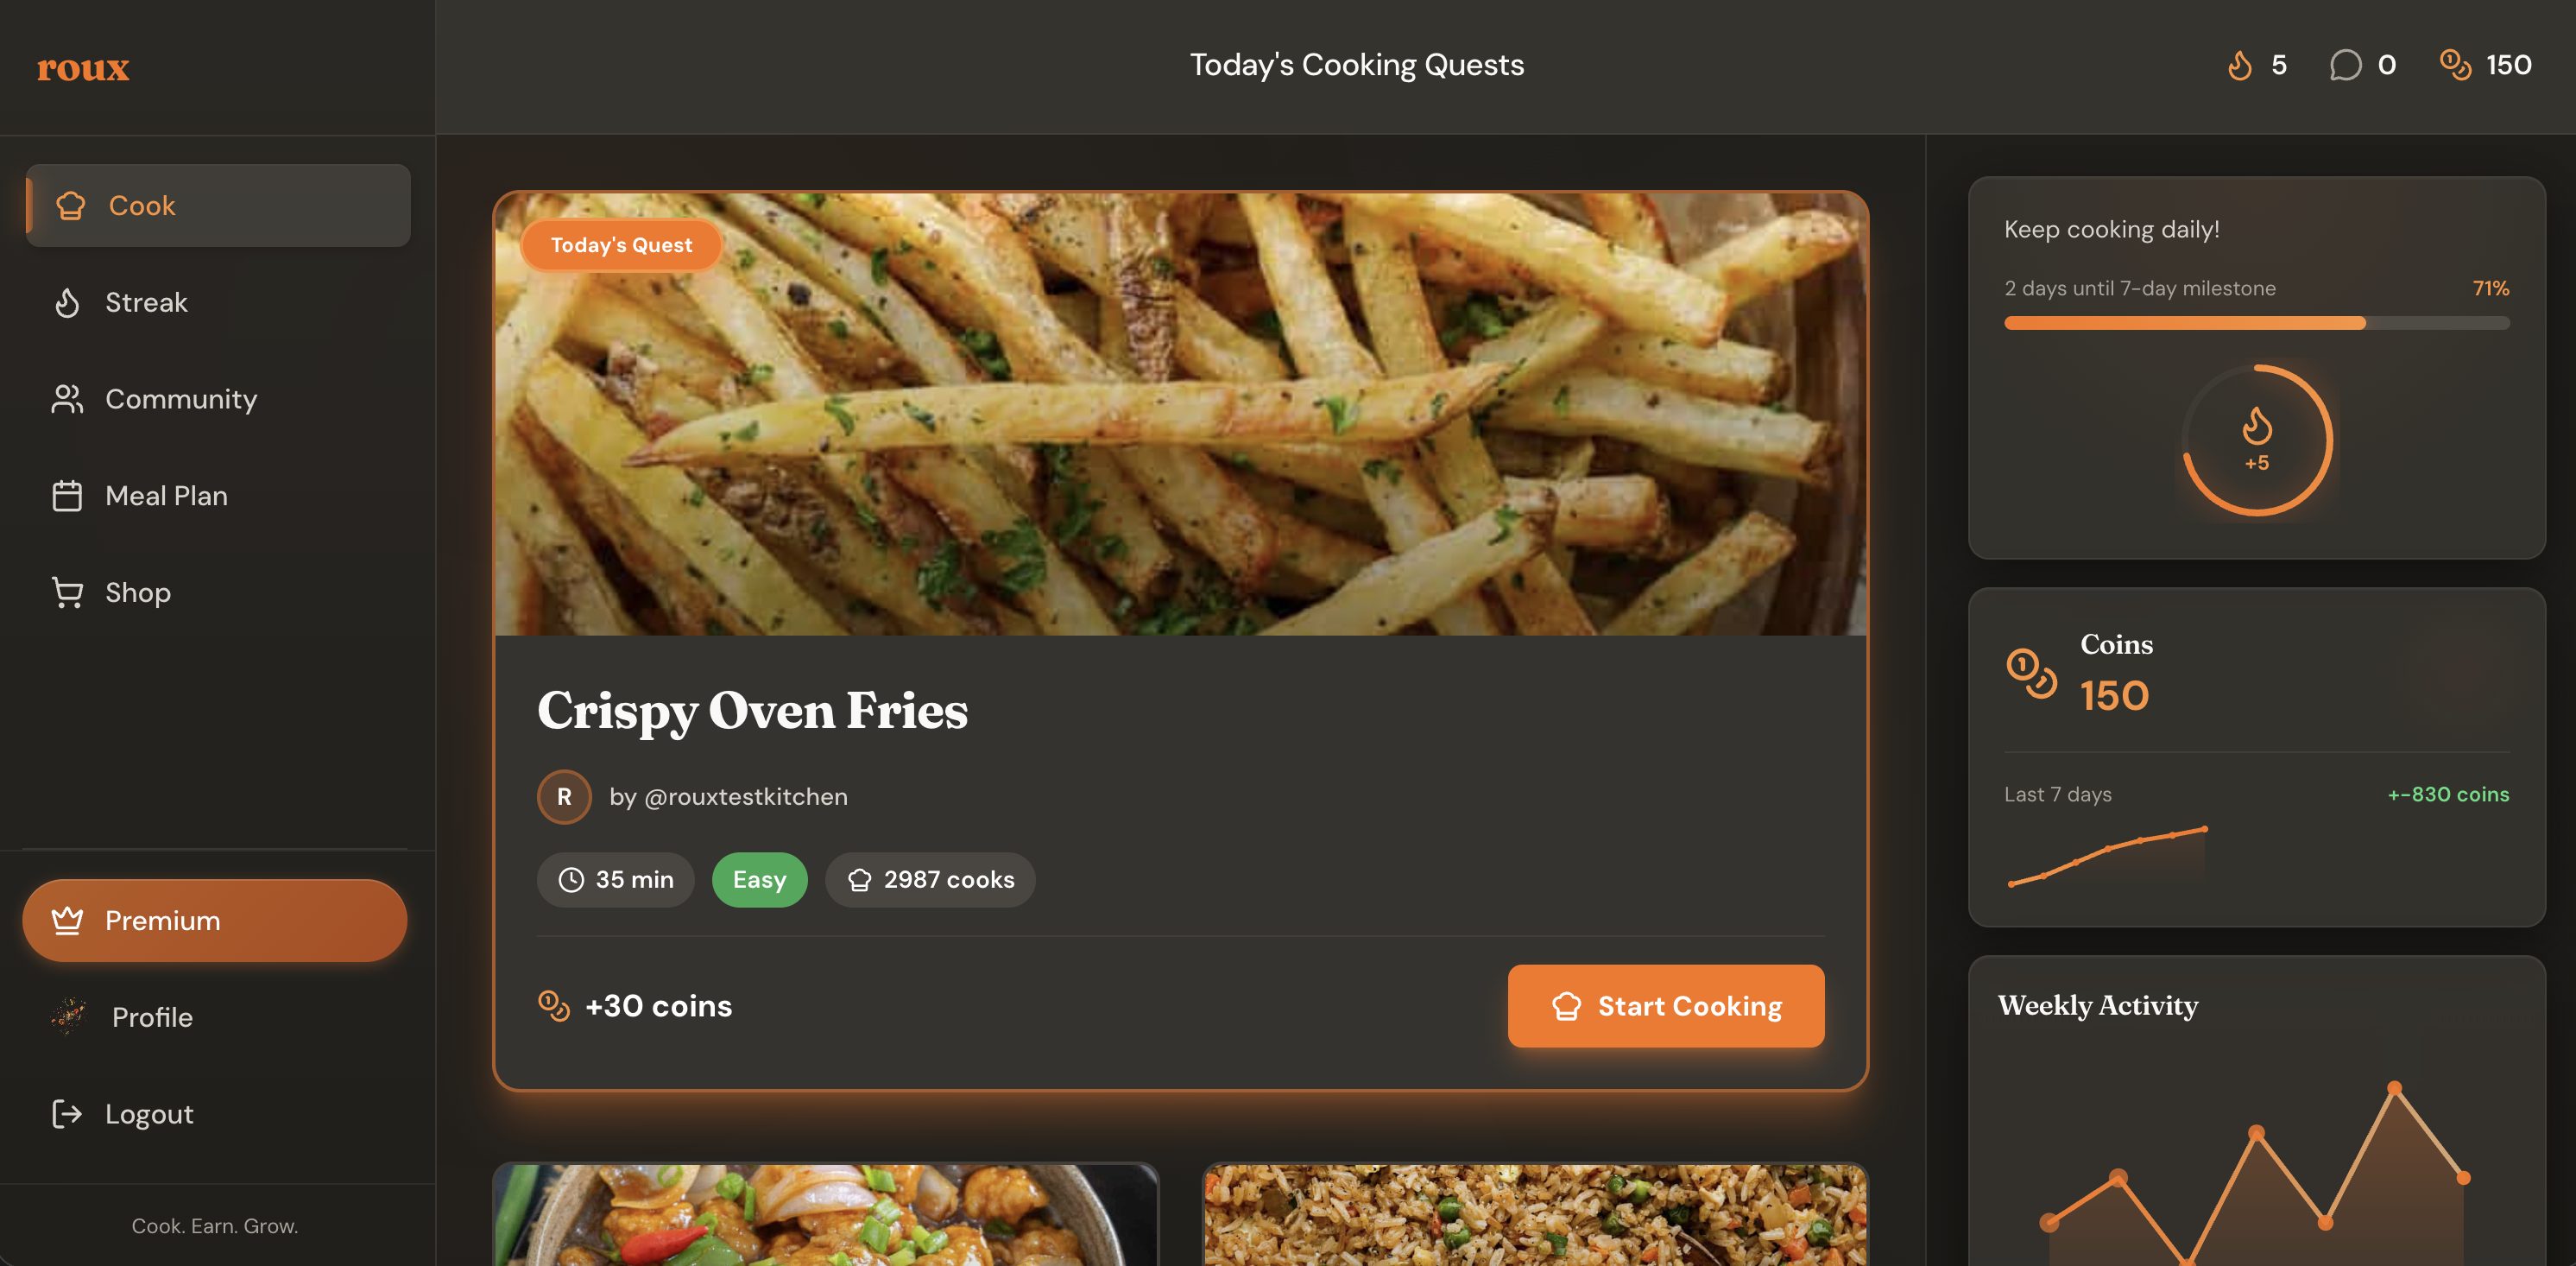Screen dimensions: 2576x1266
Task: Click the flame icon in streak ring
Action: click(x=2257, y=425)
